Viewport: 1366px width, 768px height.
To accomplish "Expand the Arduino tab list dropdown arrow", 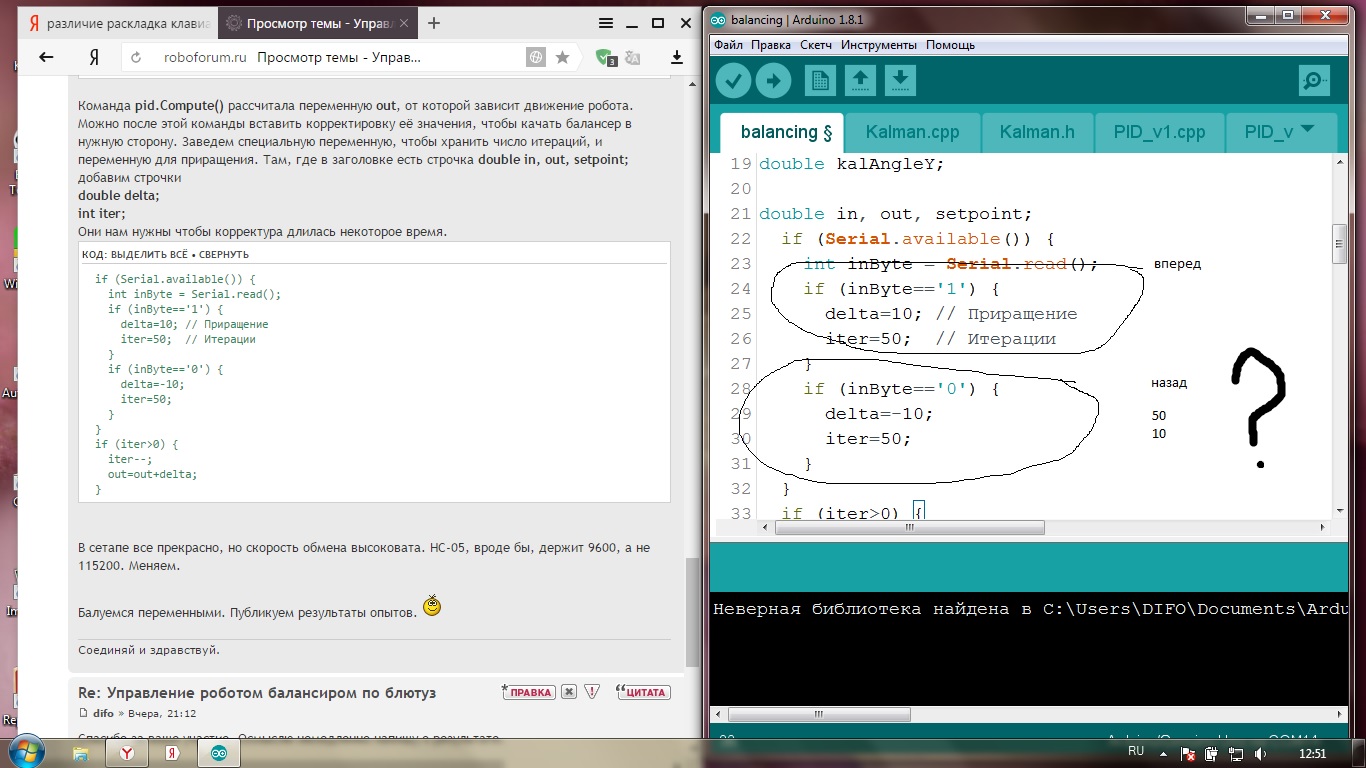I will coord(1306,129).
